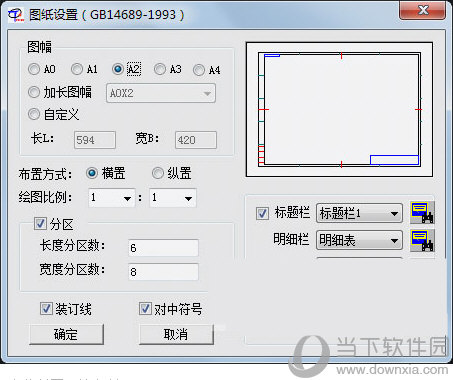Open the A0X2 extended size dropdown
Image resolution: width=453 pixels, height=380 pixels.
161,93
